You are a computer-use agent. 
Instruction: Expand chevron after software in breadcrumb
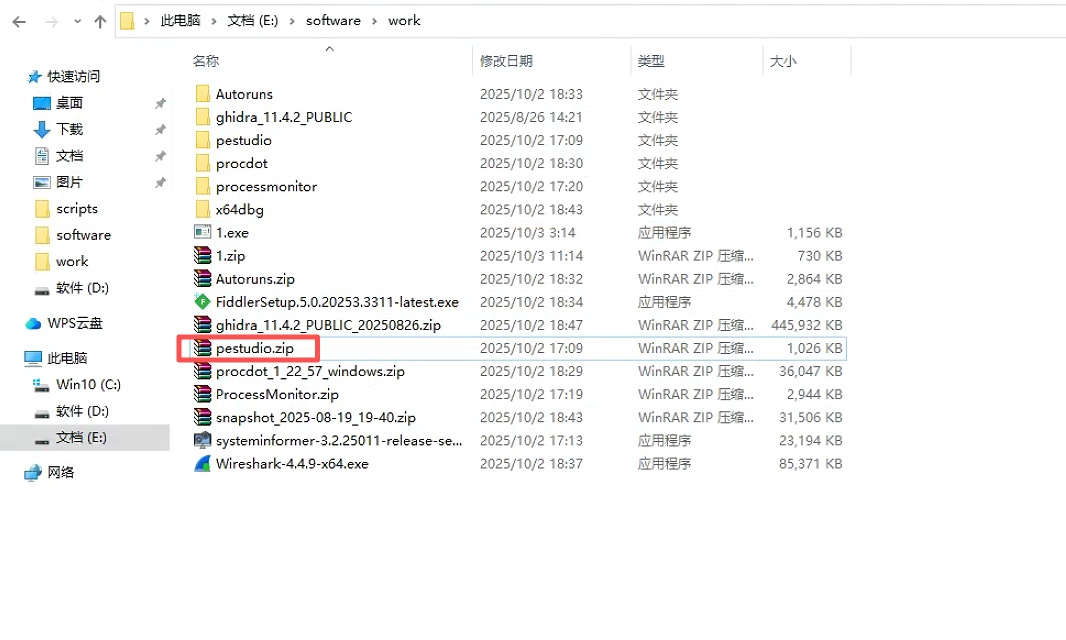click(x=375, y=21)
